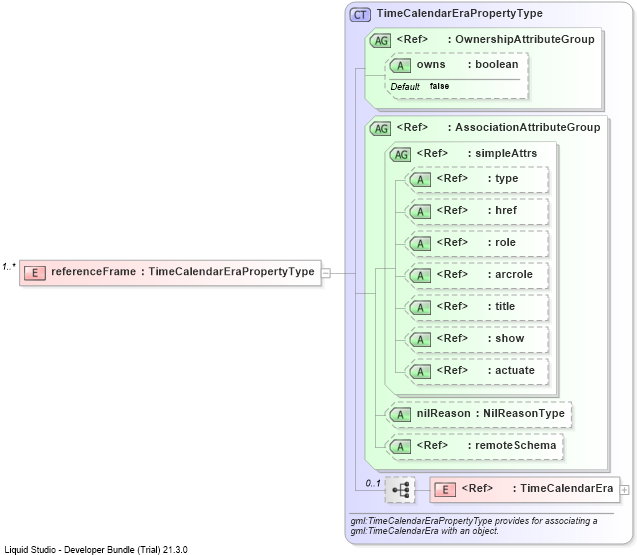
Task: Select the ': type' reference text
Action: point(503,179)
